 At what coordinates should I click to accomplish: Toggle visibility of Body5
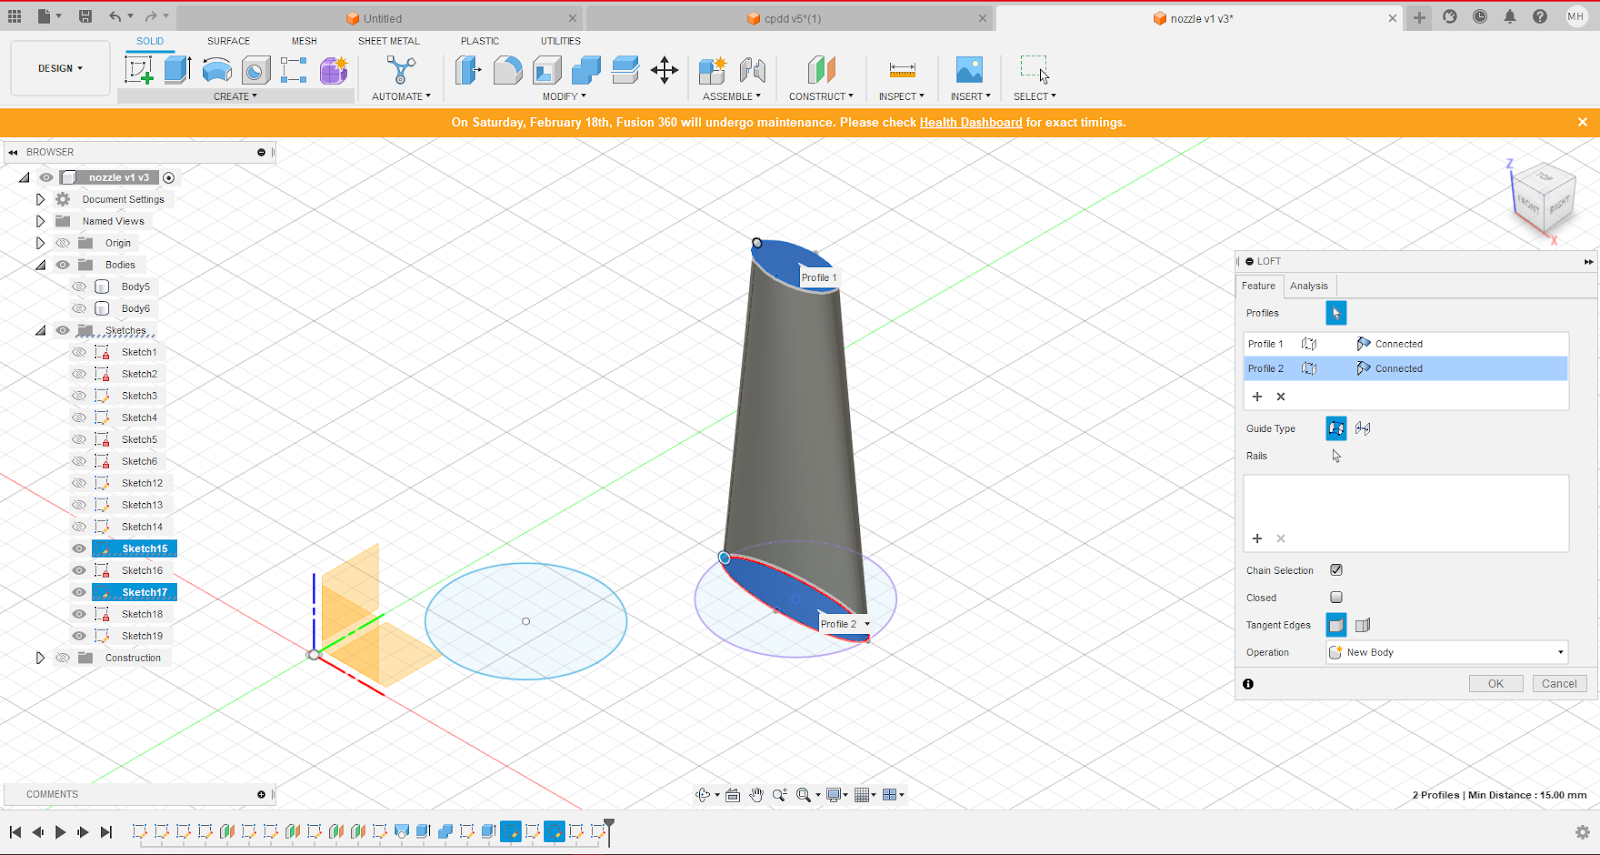[79, 287]
